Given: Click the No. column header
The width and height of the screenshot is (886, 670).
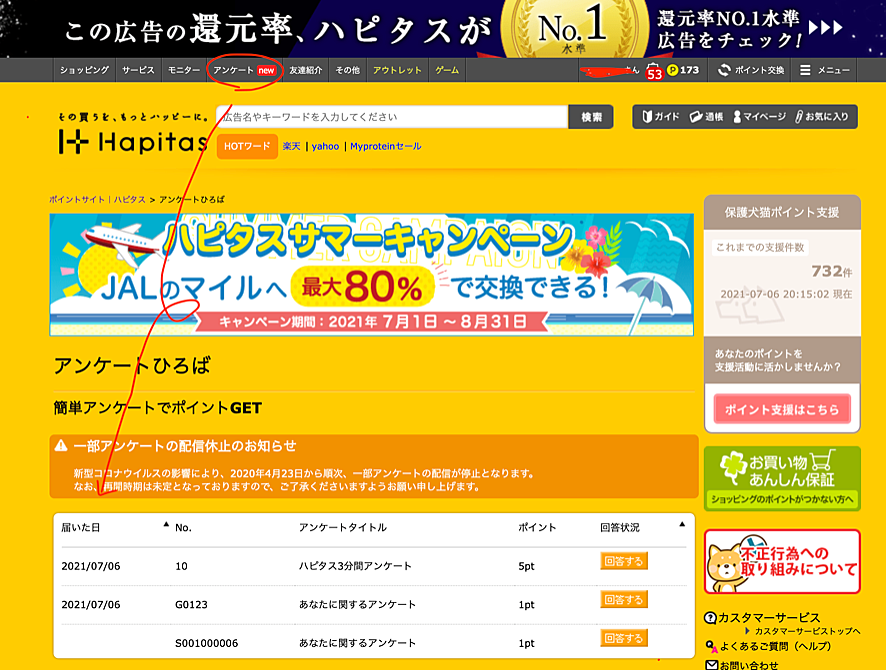Looking at the screenshot, I should tap(183, 528).
